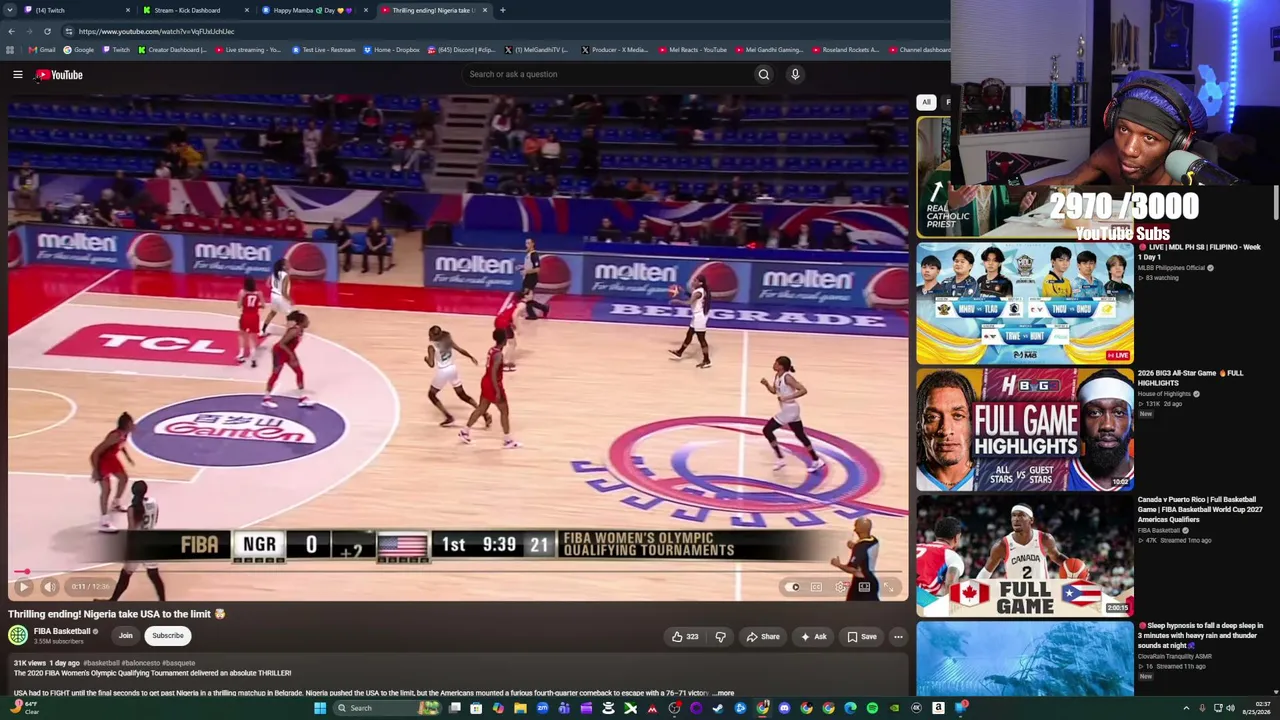Close the Twitch tab
Screen dimensions: 1280x720
click(x=128, y=10)
